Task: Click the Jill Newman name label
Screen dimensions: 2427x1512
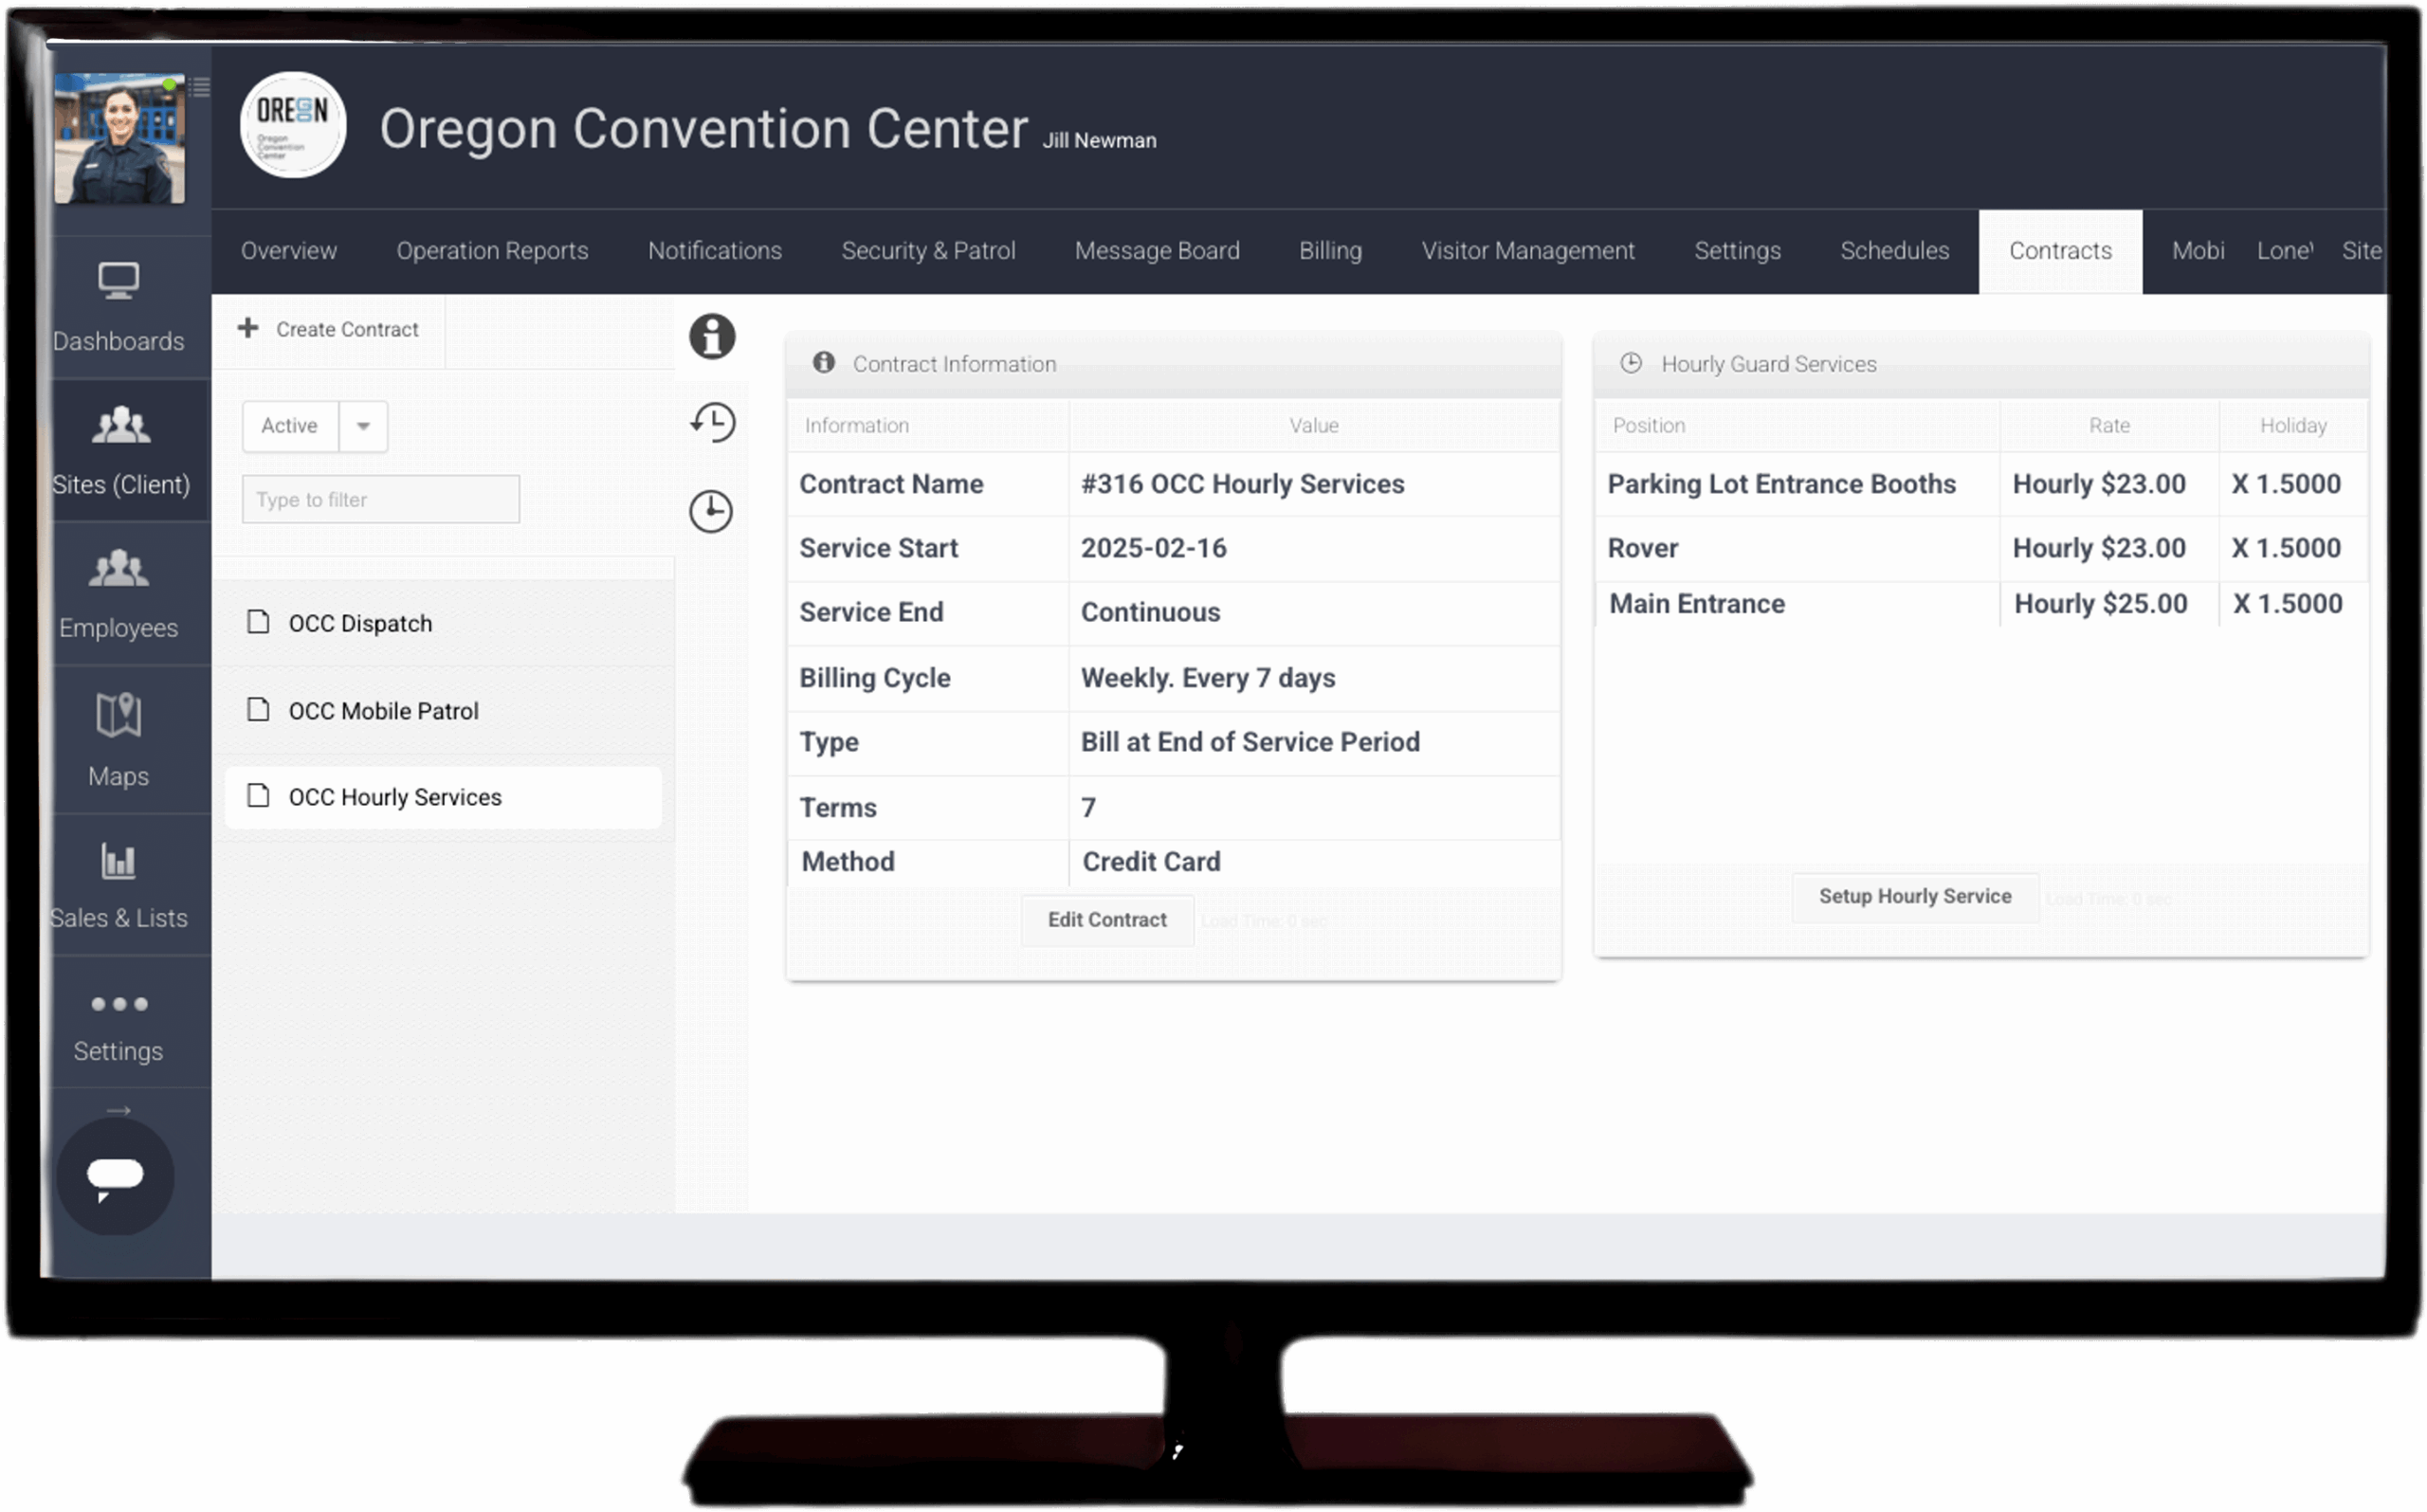Action: pos(1099,141)
